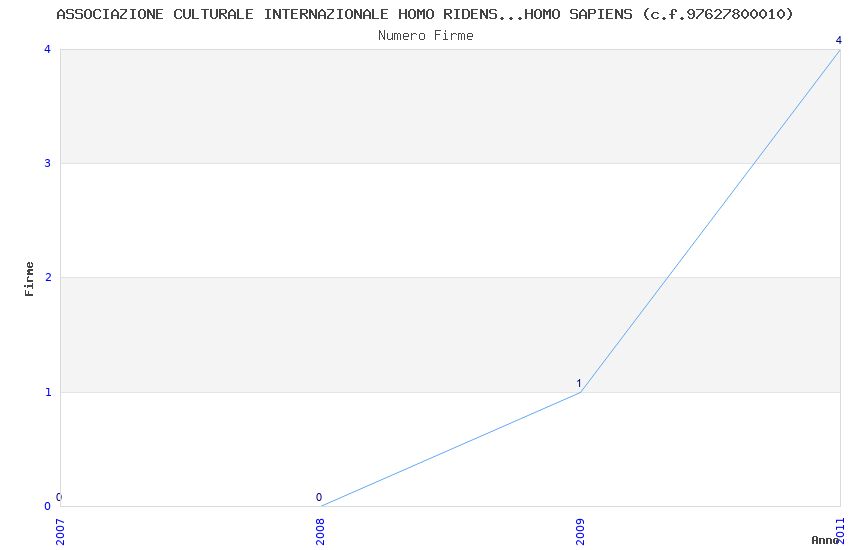Click the line segment between 2008 and 2009
This screenshot has height=550, width=850.
pos(450,449)
